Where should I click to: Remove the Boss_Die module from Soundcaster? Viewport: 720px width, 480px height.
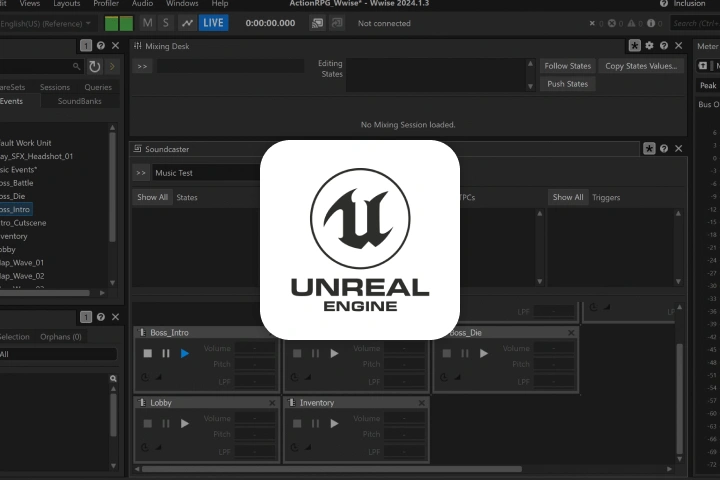571,333
